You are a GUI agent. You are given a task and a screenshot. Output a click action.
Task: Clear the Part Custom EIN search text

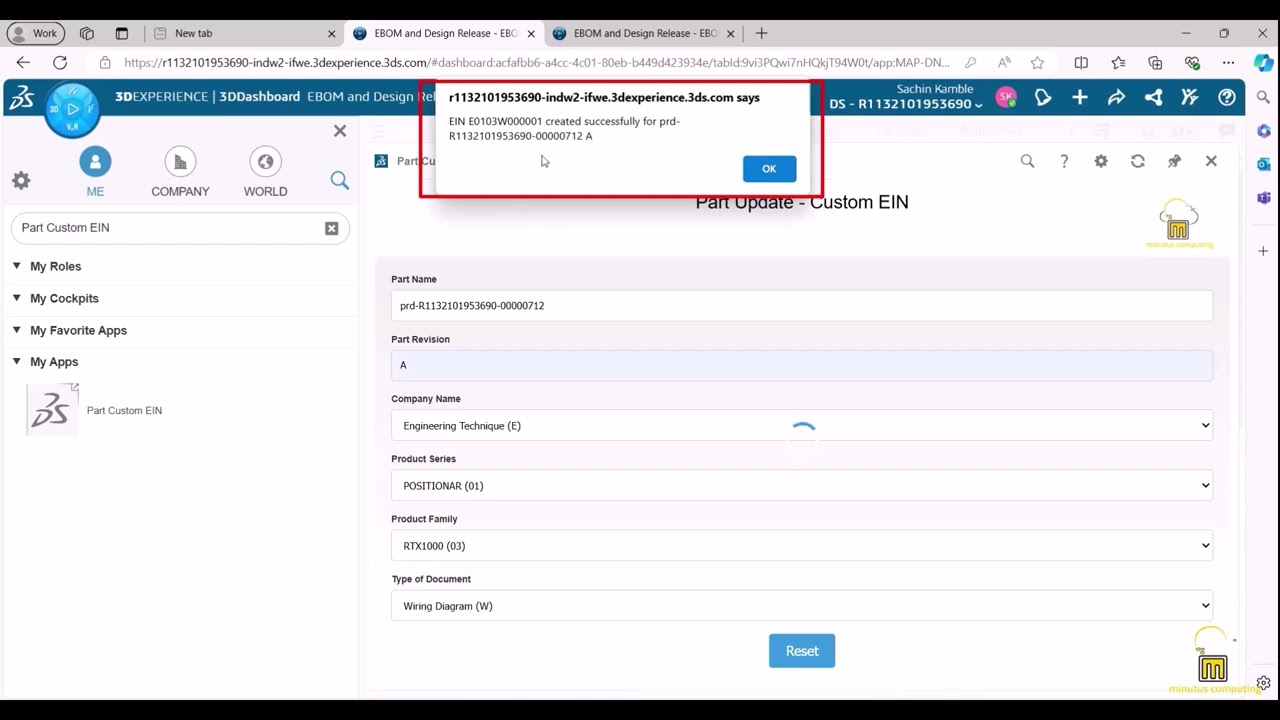(332, 228)
